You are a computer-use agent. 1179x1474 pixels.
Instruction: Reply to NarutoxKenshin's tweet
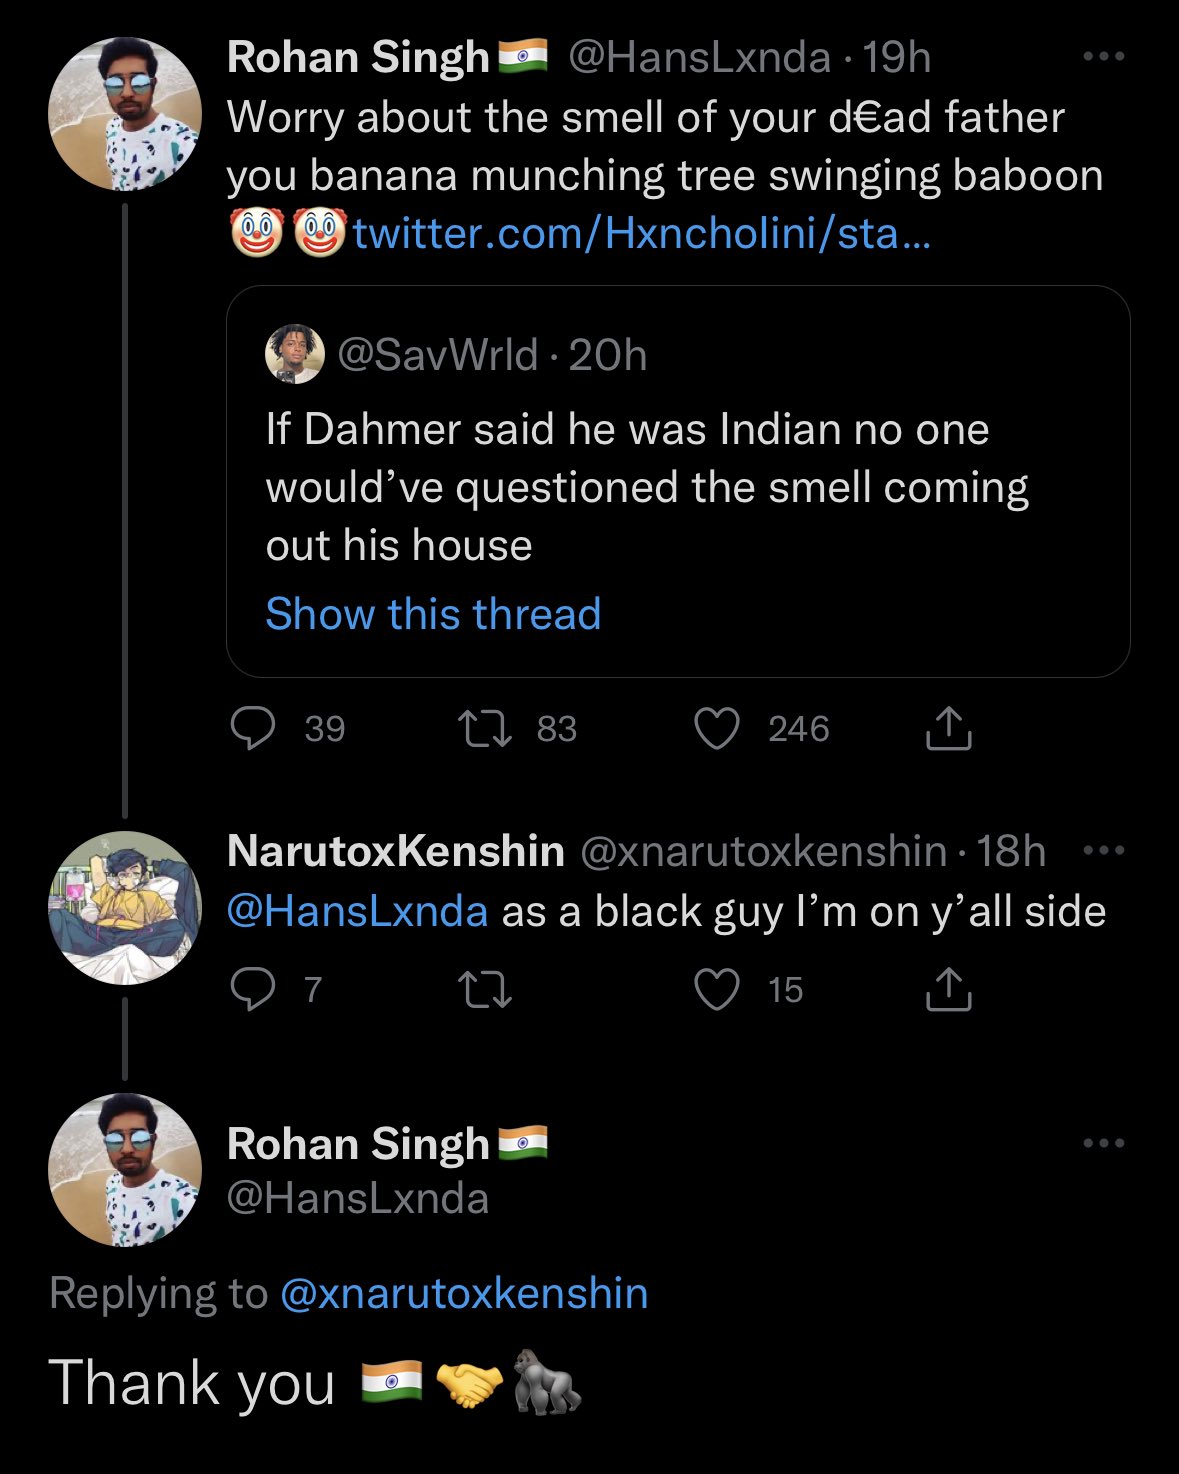click(253, 990)
